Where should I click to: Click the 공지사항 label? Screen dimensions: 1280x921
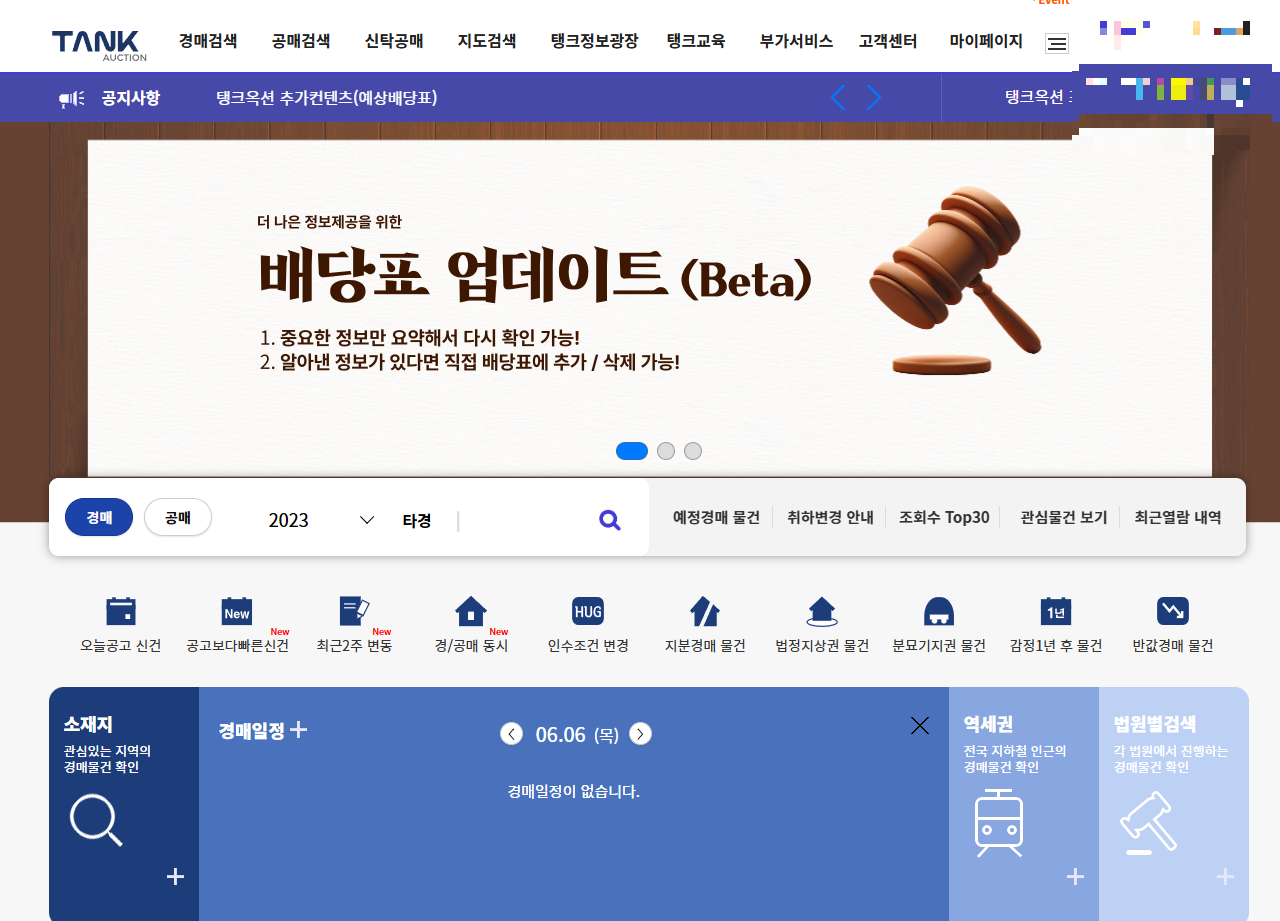pyautogui.click(x=131, y=98)
